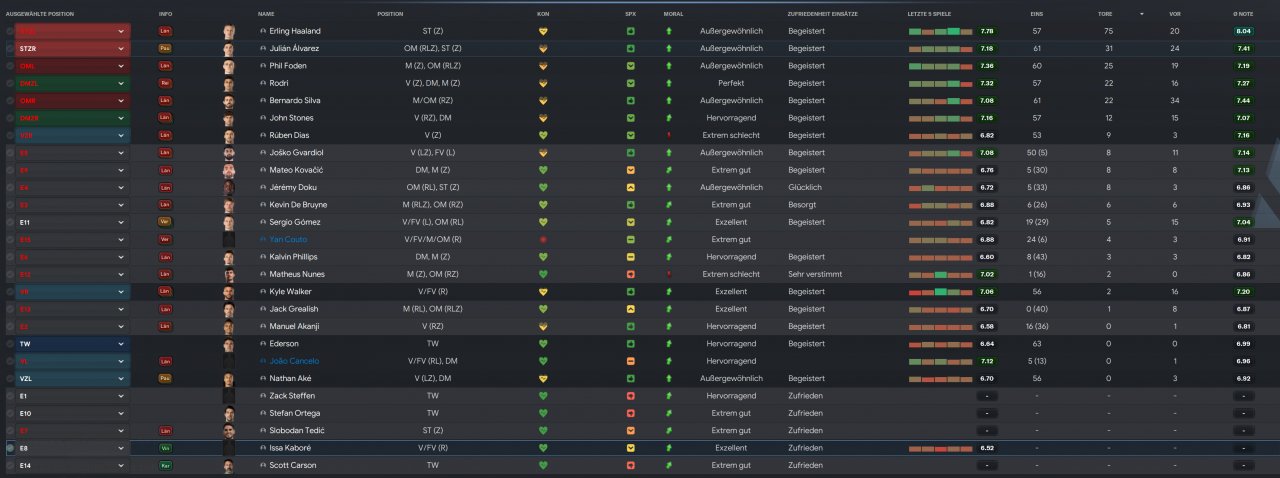Open the E11 position dropdown for Sergio Gómez

pyautogui.click(x=122, y=222)
